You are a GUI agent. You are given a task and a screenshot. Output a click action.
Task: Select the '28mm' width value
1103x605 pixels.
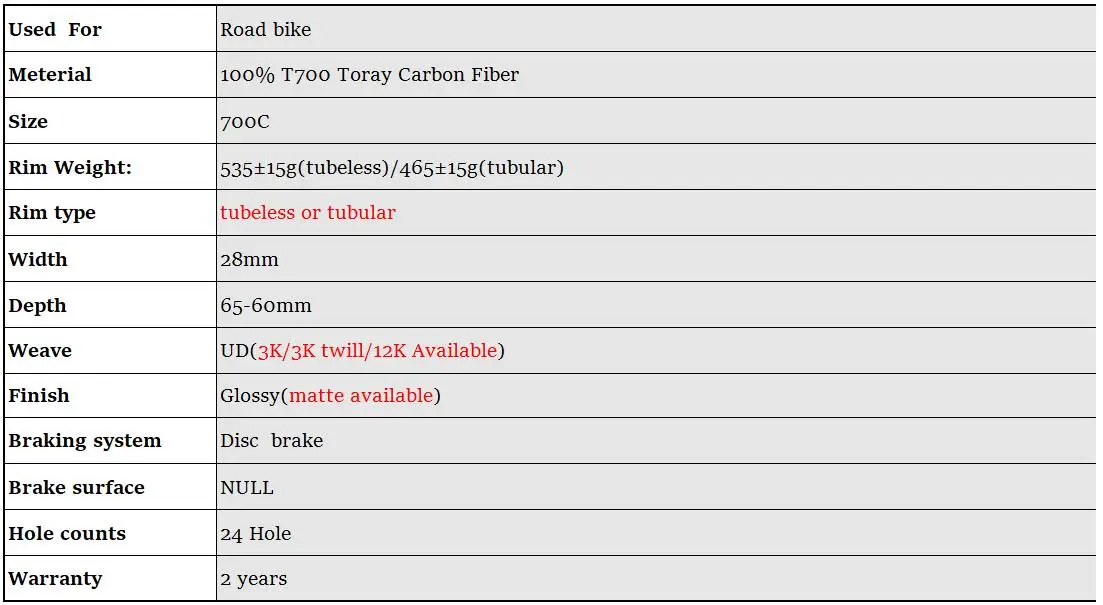(249, 260)
